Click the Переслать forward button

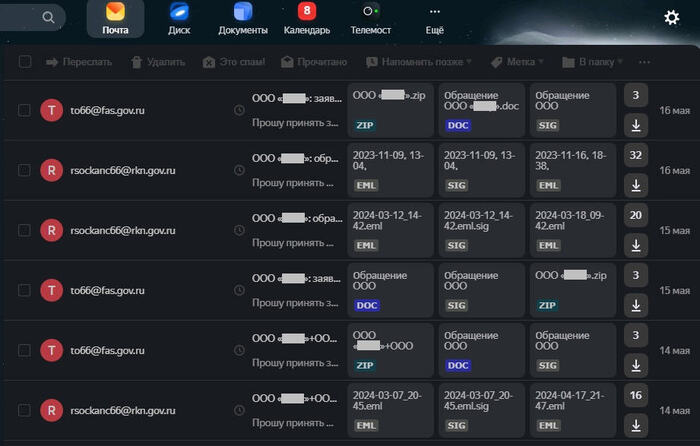point(79,62)
